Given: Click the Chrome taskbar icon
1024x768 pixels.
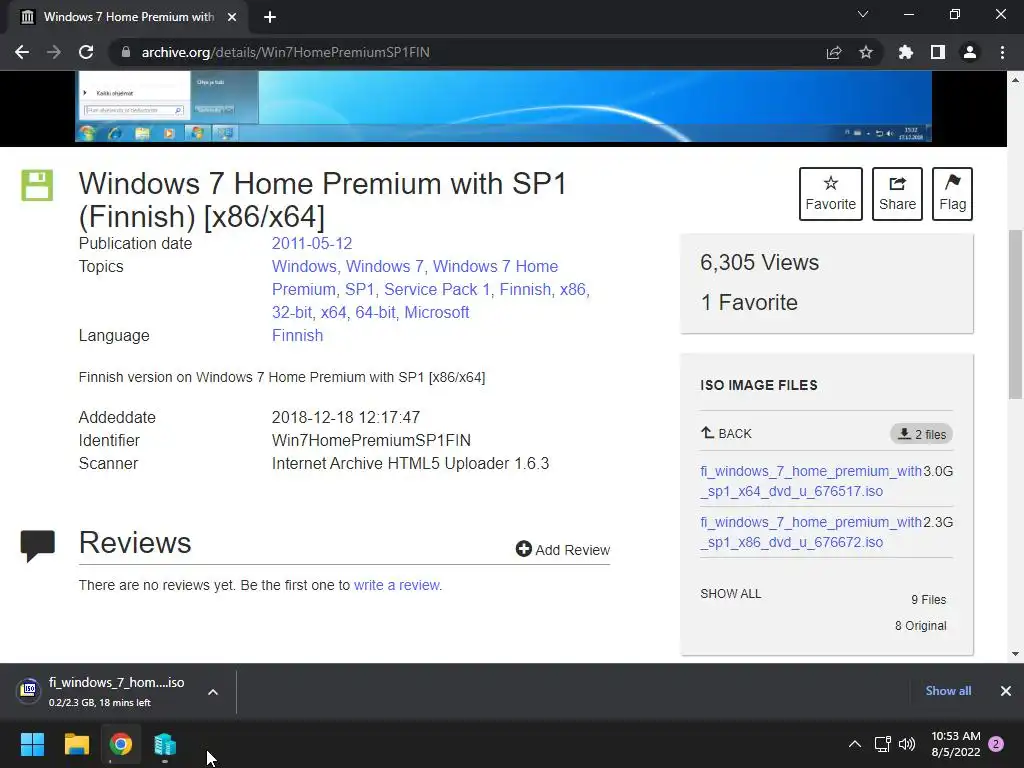Looking at the screenshot, I should coord(121,744).
